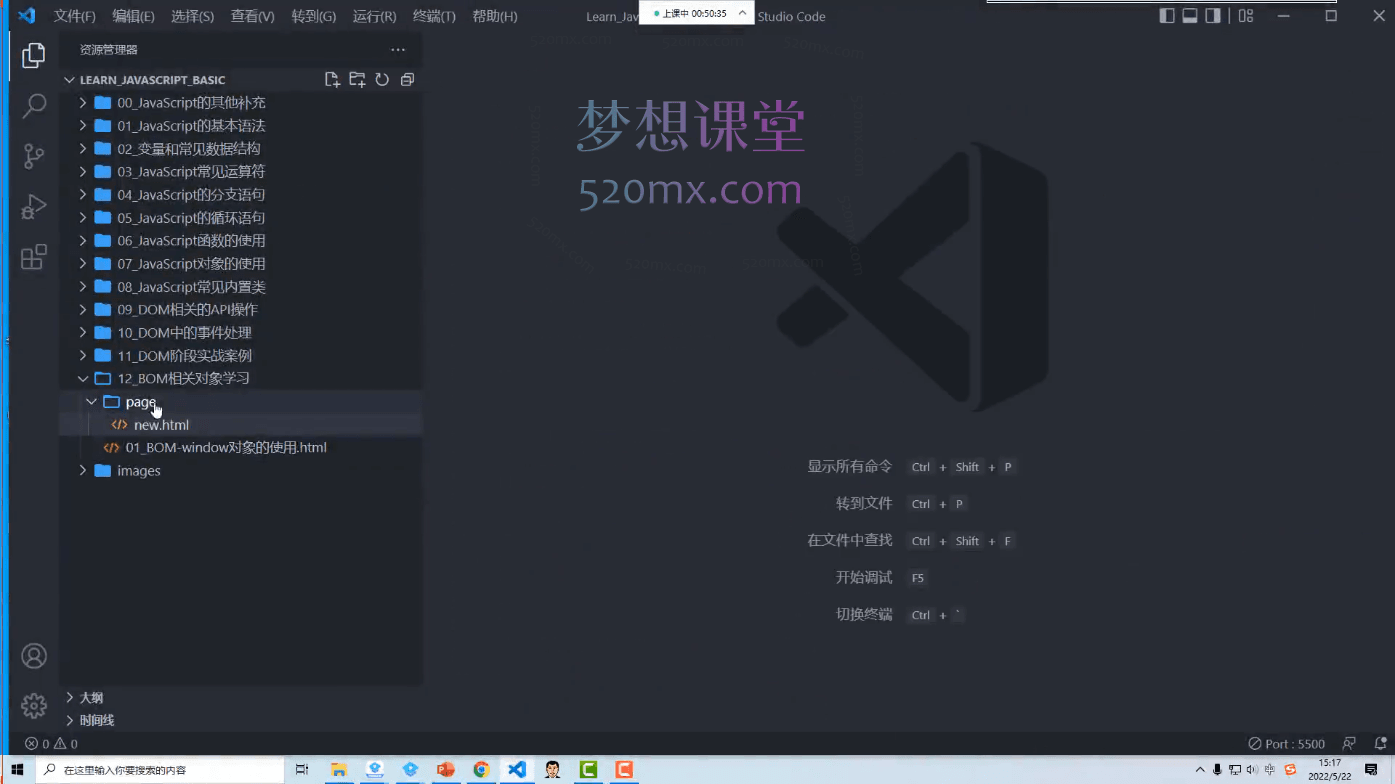1395x784 pixels.
Task: Click the taskbar search box
Action: tap(161, 770)
